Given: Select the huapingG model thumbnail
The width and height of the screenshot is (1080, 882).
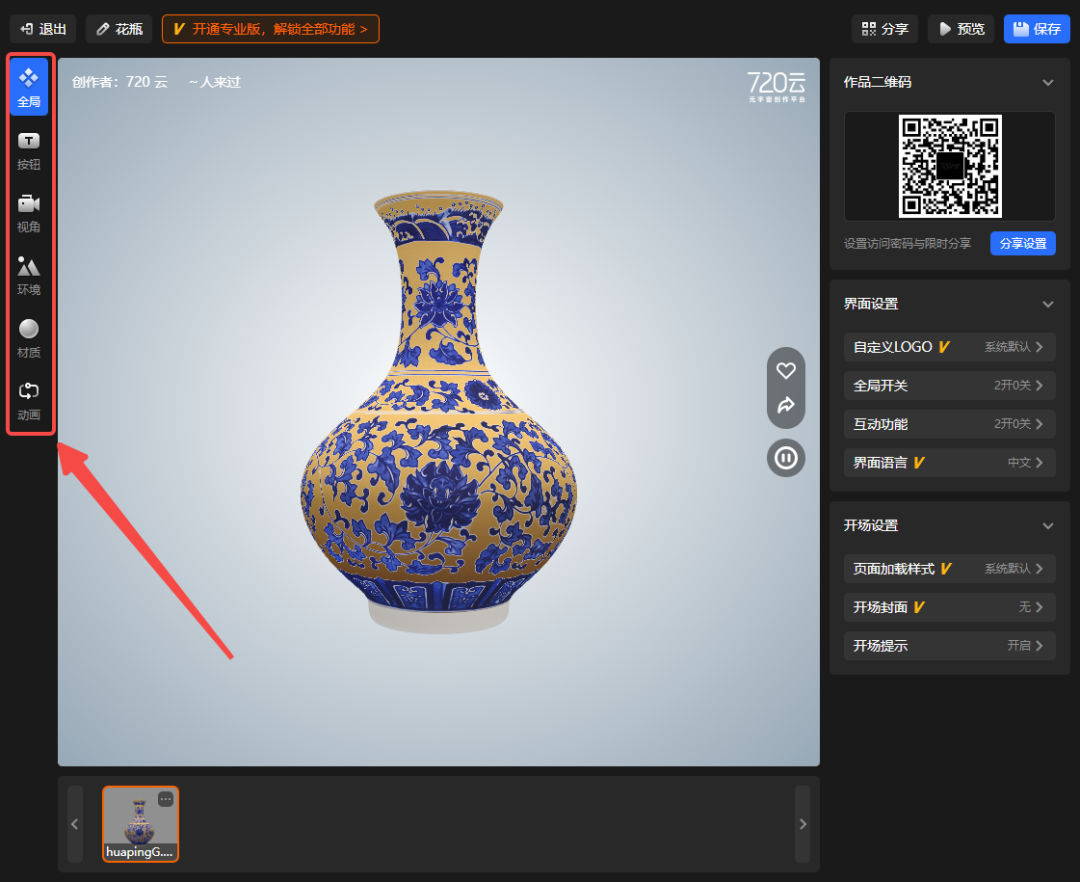Looking at the screenshot, I should (x=141, y=824).
